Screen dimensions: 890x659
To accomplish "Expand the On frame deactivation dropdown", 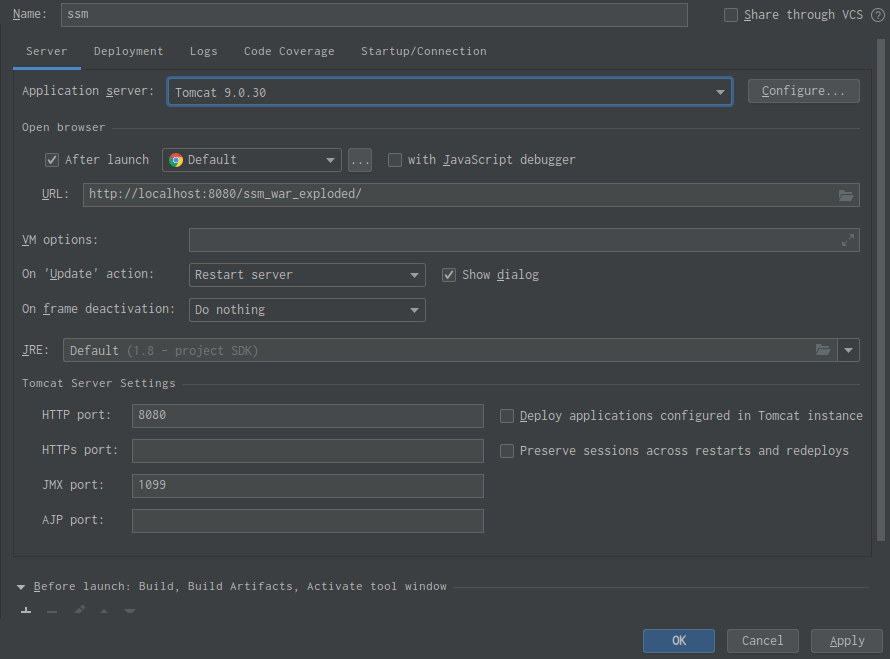I will coord(307,310).
